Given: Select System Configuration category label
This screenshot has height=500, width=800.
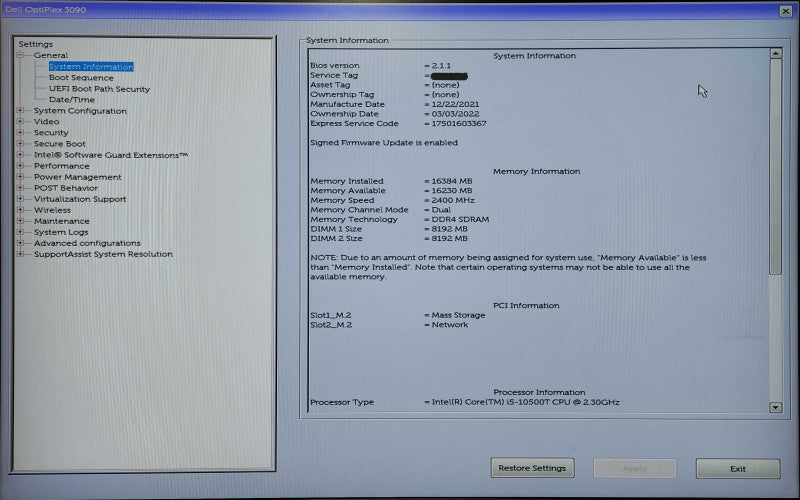Looking at the screenshot, I should (80, 111).
